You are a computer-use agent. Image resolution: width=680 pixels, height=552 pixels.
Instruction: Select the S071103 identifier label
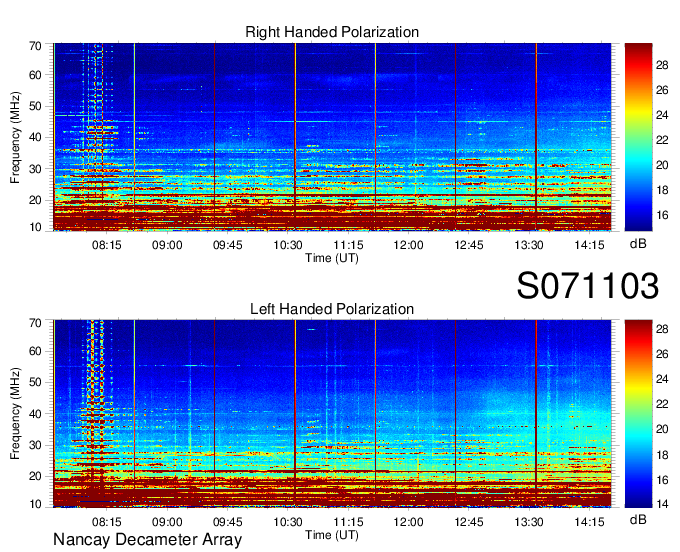tap(588, 285)
